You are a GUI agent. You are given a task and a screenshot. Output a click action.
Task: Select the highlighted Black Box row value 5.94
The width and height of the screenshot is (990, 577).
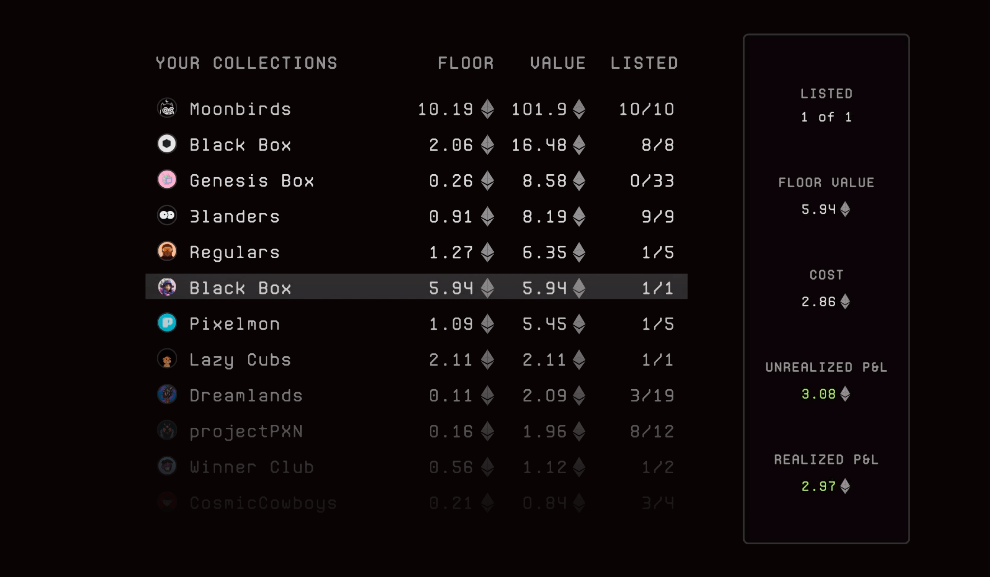point(539,288)
